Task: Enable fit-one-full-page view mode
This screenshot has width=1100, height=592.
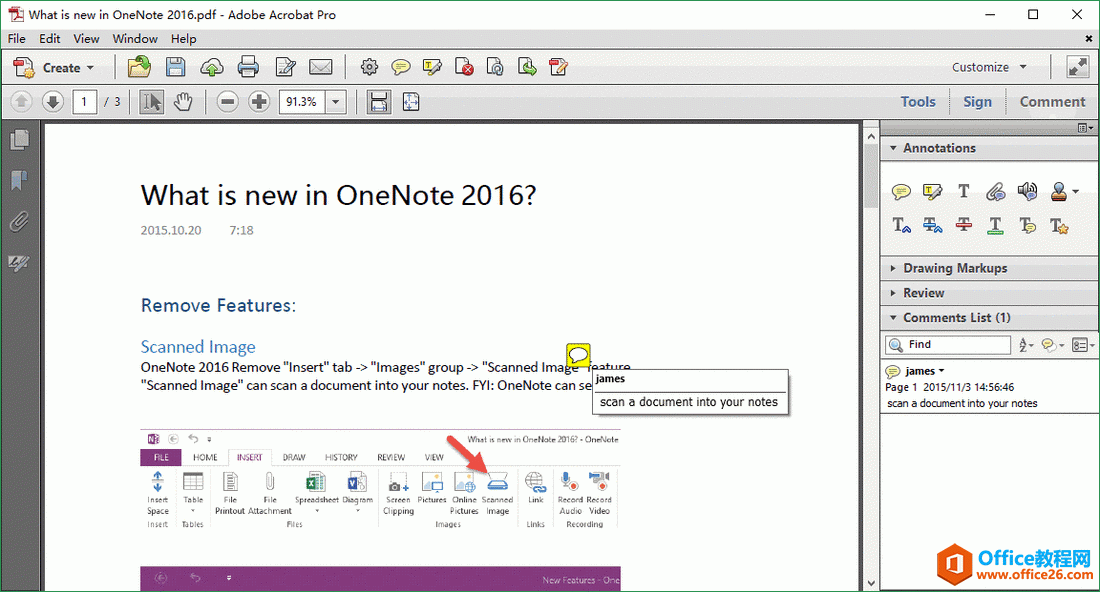Action: [x=411, y=101]
